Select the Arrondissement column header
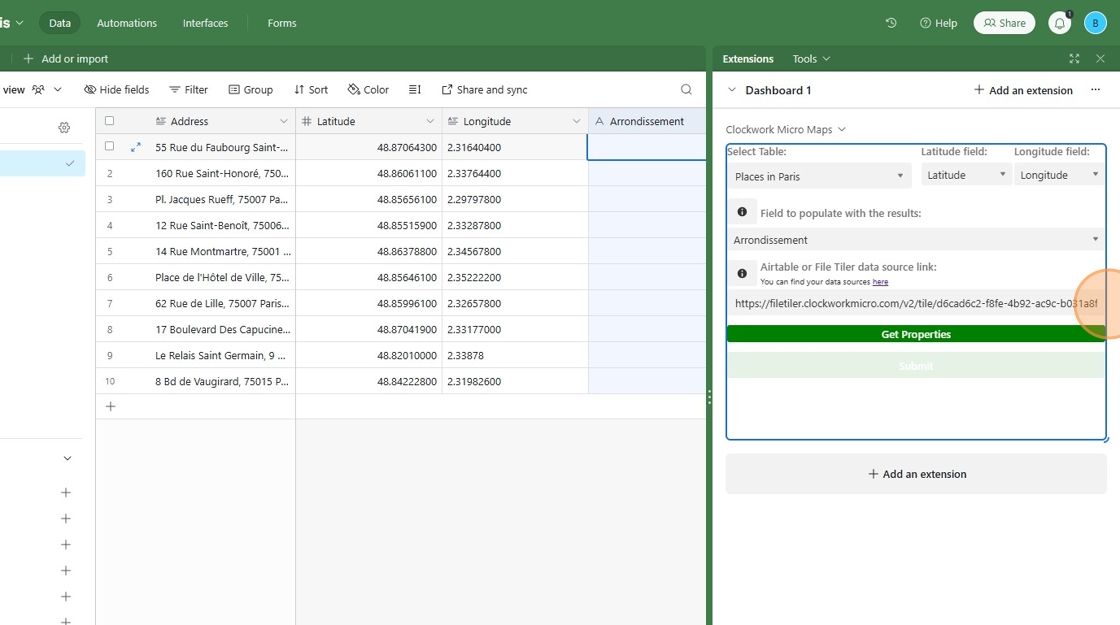This screenshot has height=625, width=1120. tap(646, 121)
